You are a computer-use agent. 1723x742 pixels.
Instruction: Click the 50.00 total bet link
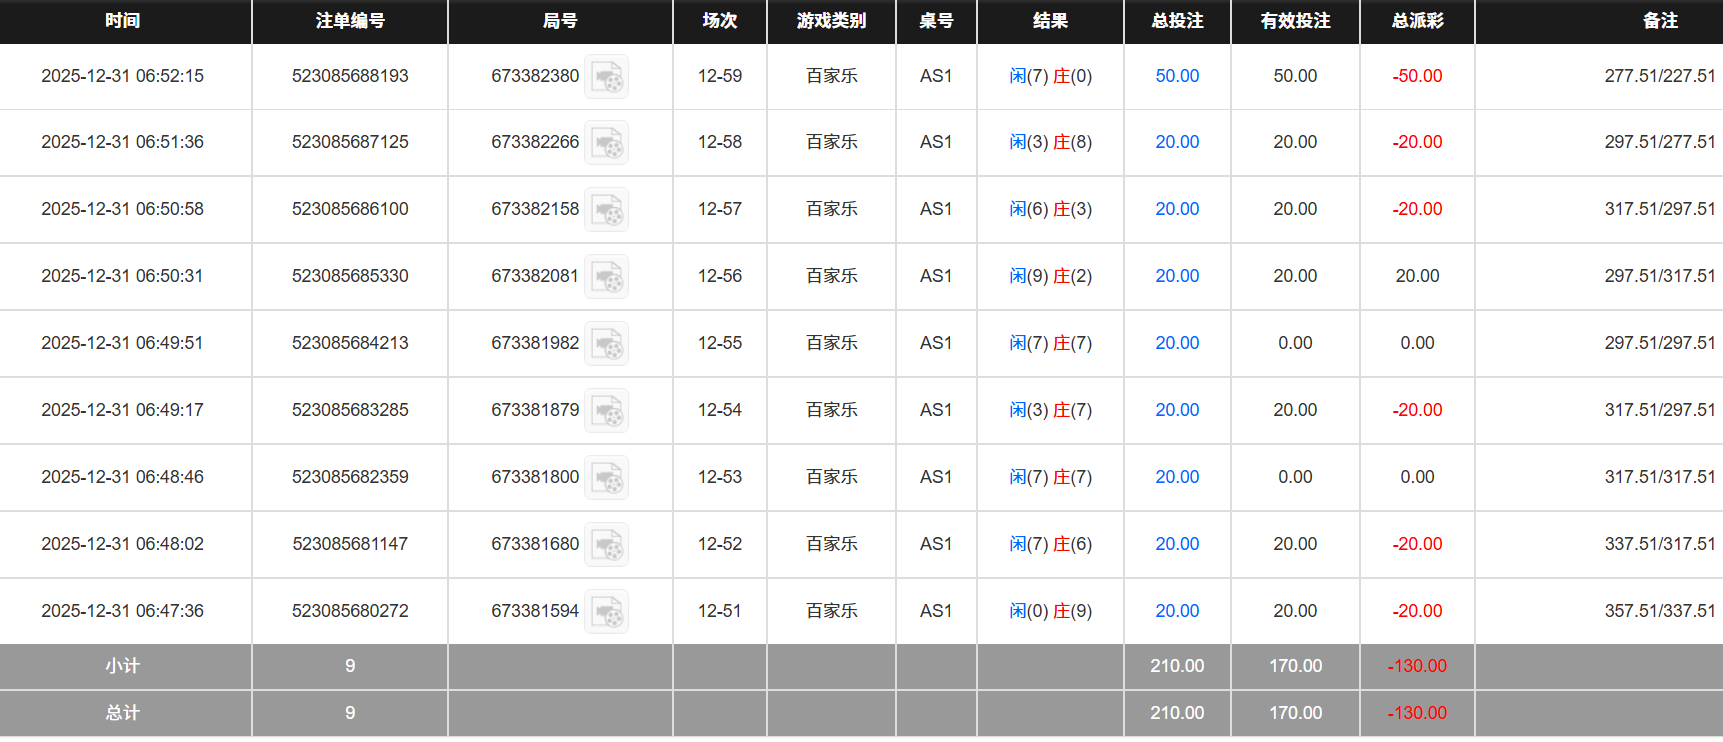(x=1177, y=76)
